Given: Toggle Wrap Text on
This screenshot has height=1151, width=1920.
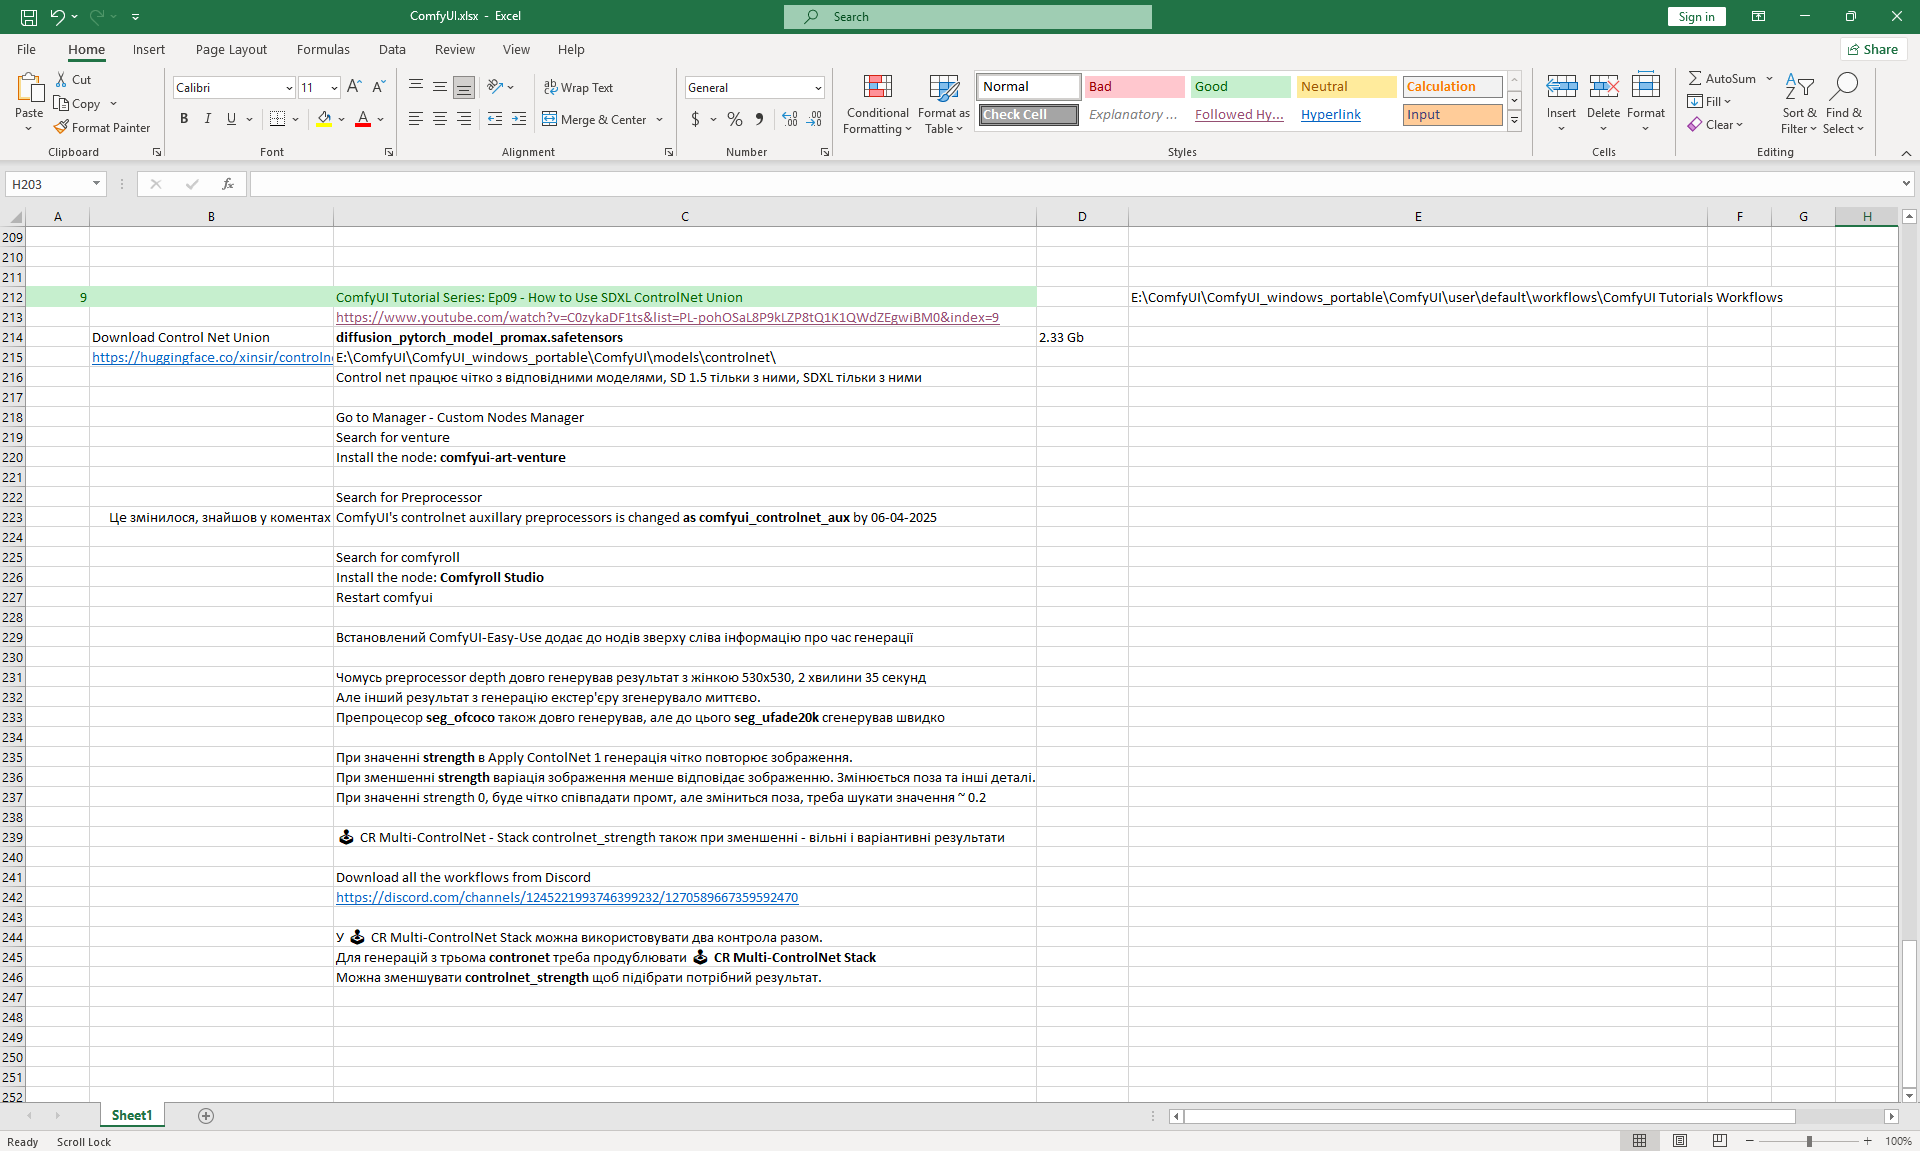Looking at the screenshot, I should coord(578,87).
